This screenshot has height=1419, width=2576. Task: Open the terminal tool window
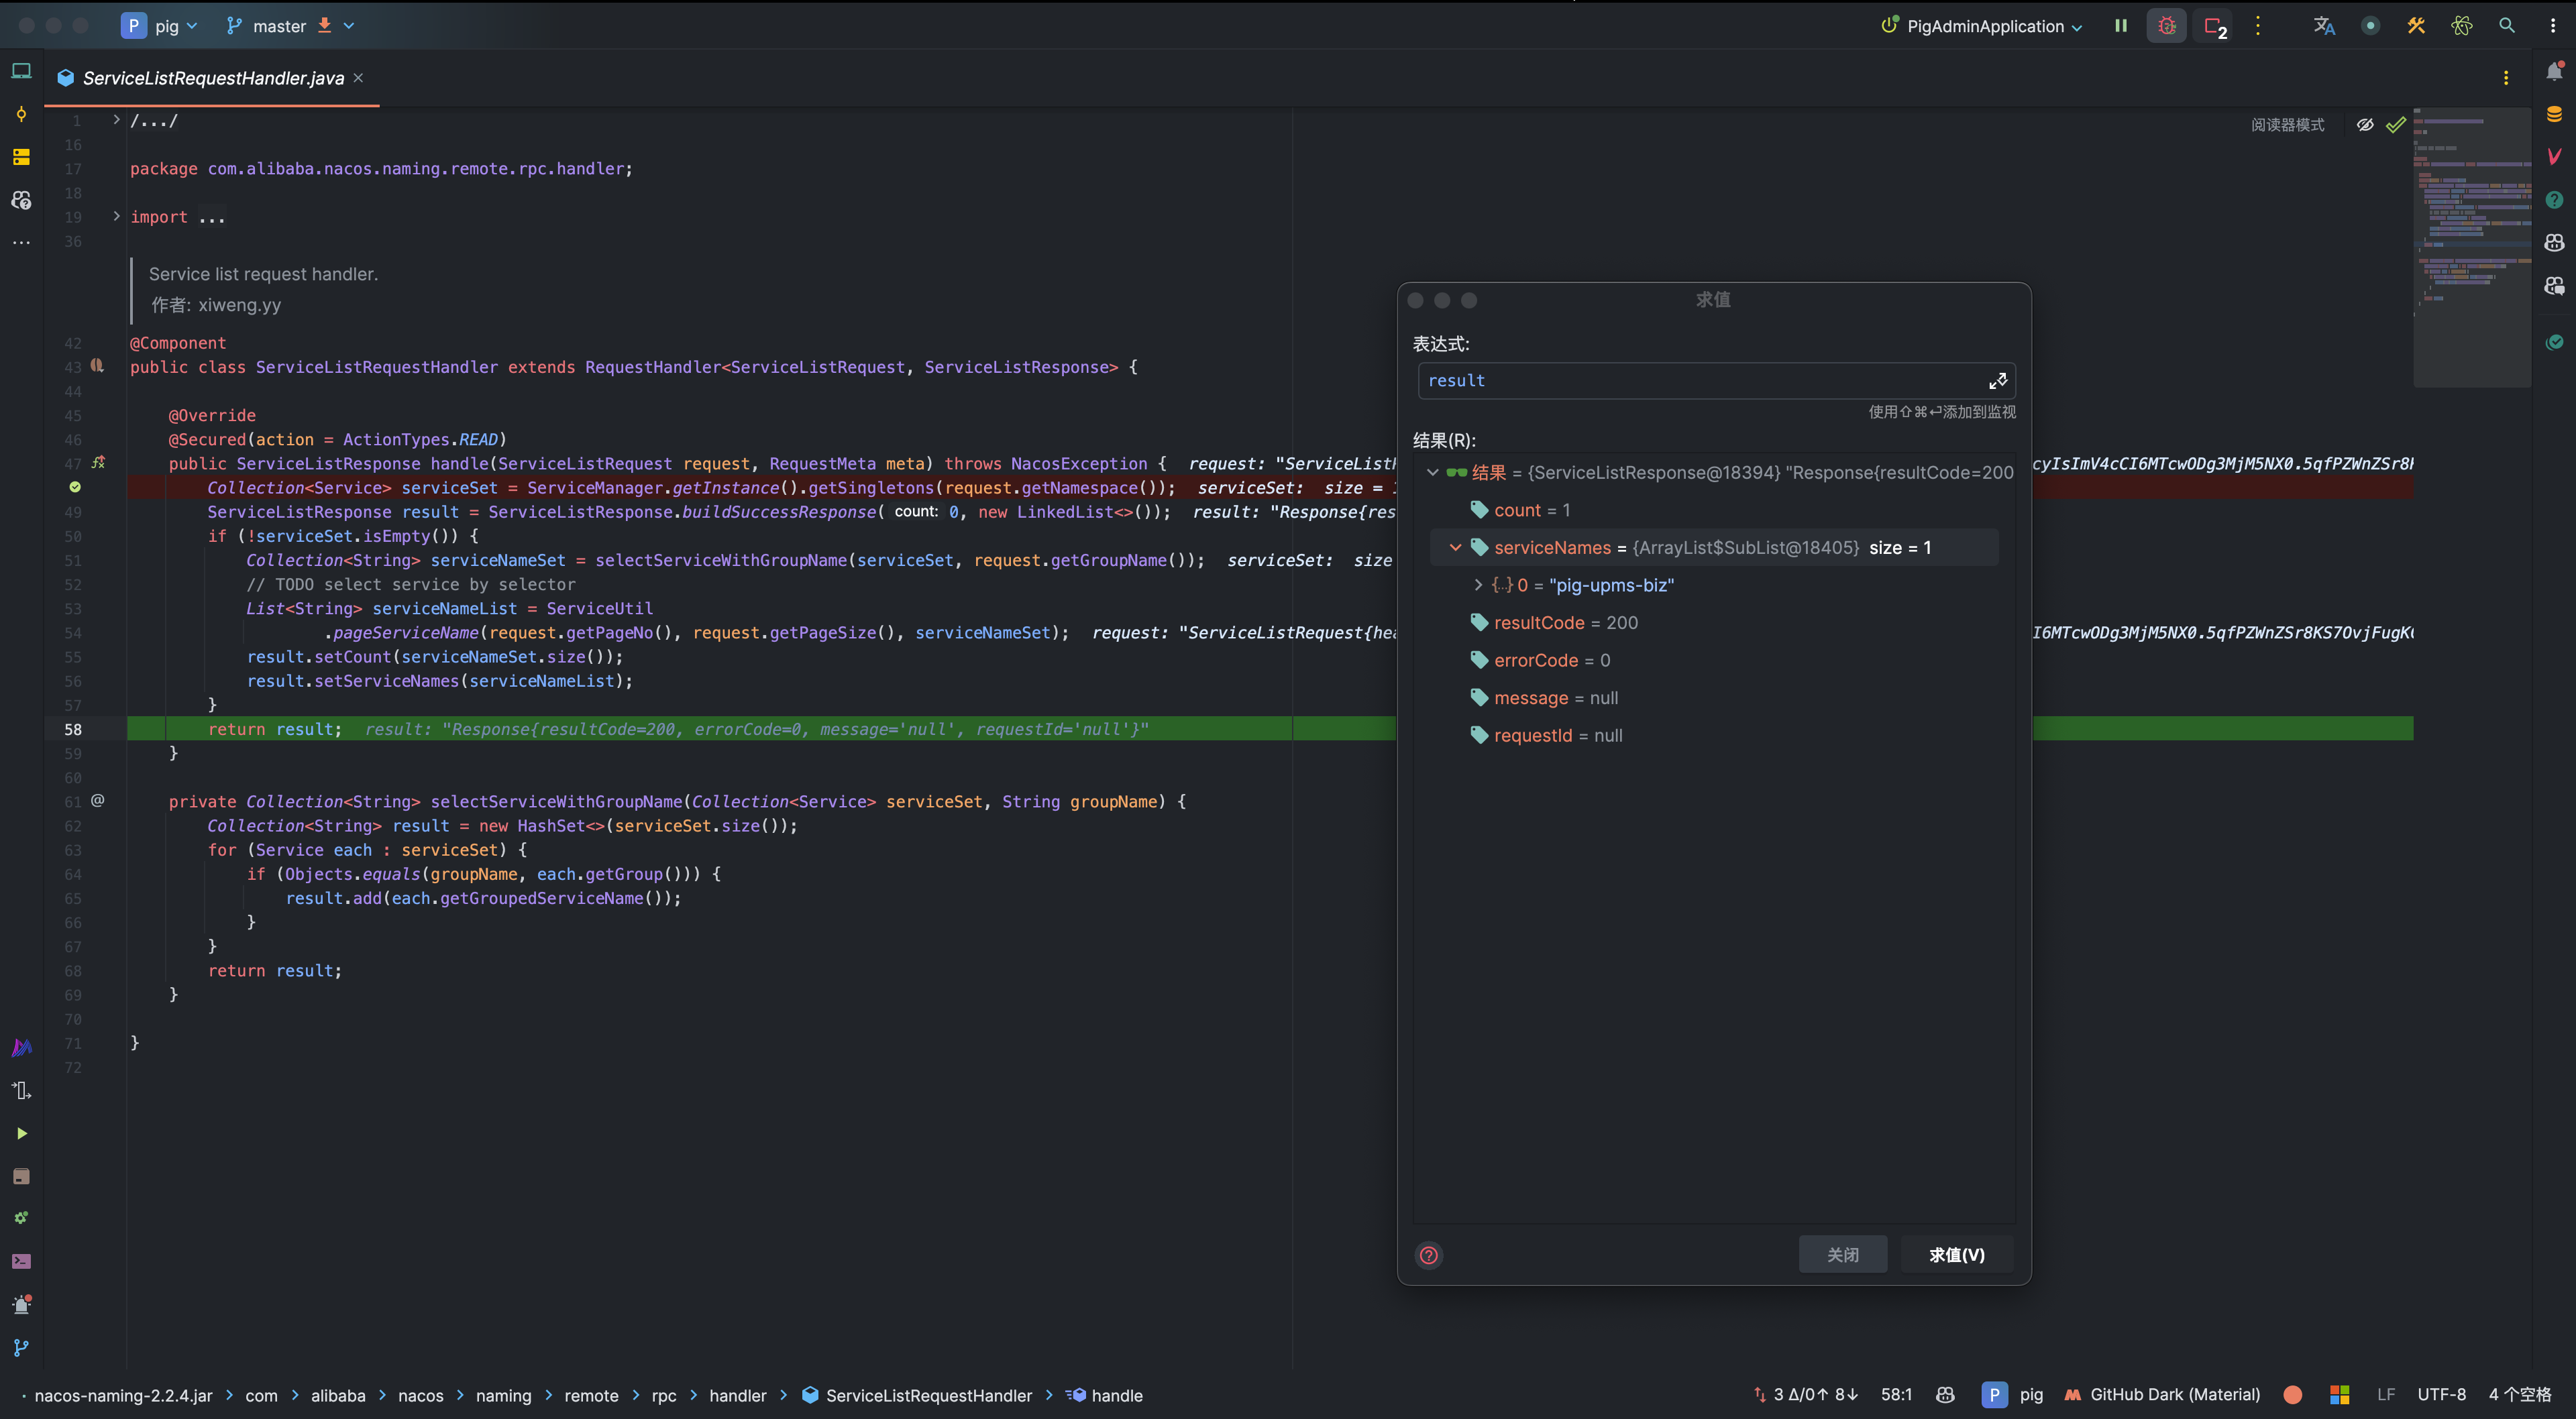coord(21,1261)
